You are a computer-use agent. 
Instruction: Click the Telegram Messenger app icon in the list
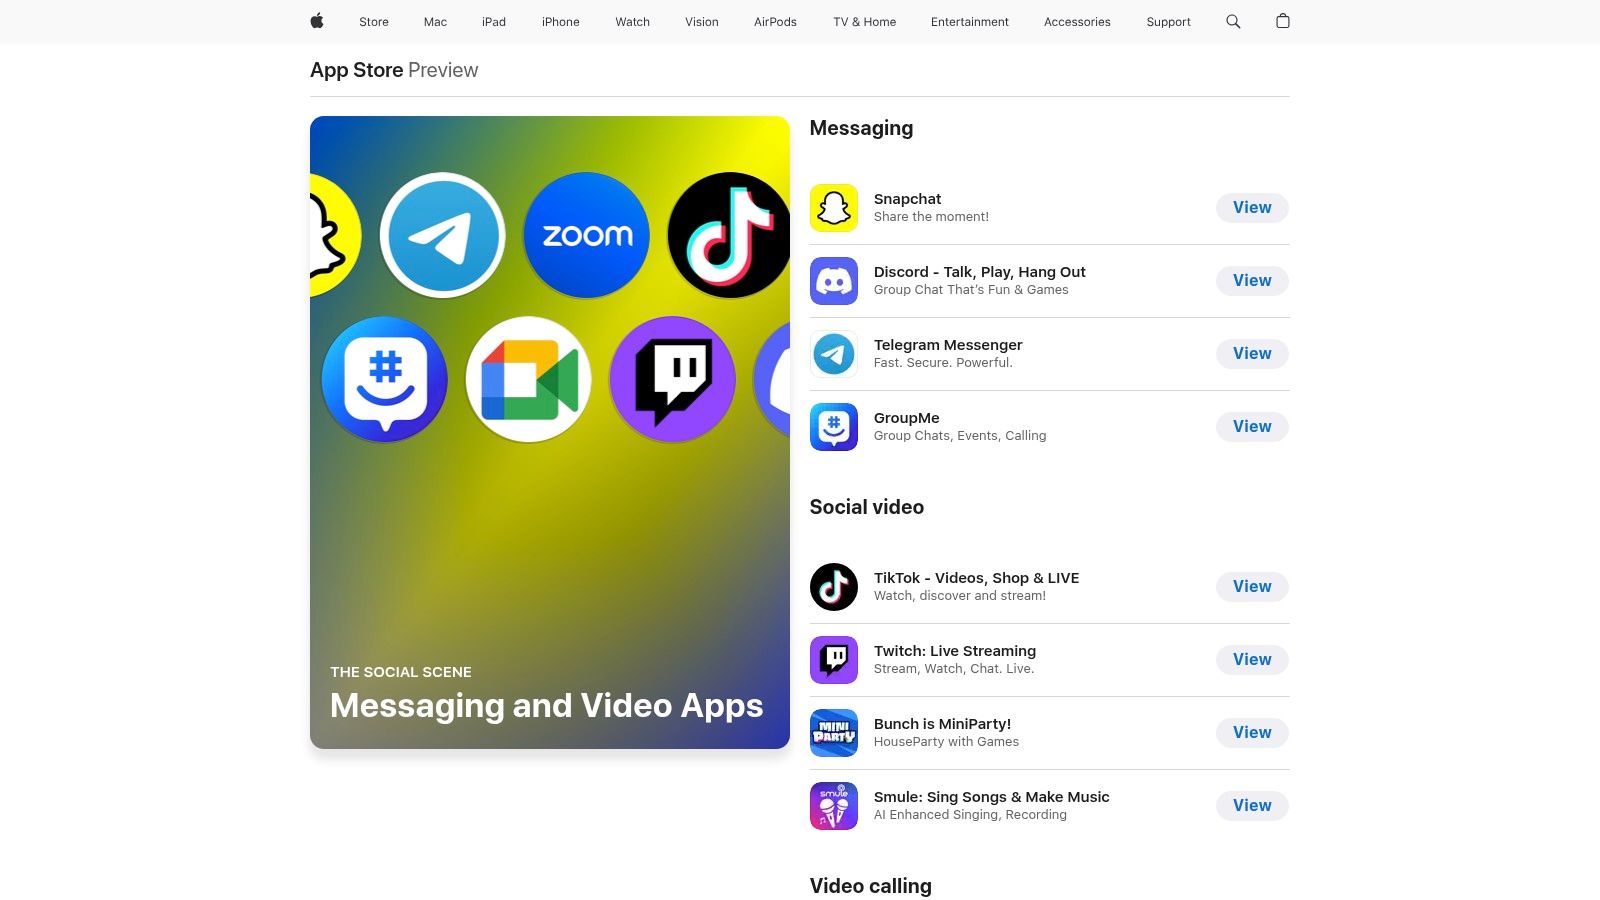(834, 354)
